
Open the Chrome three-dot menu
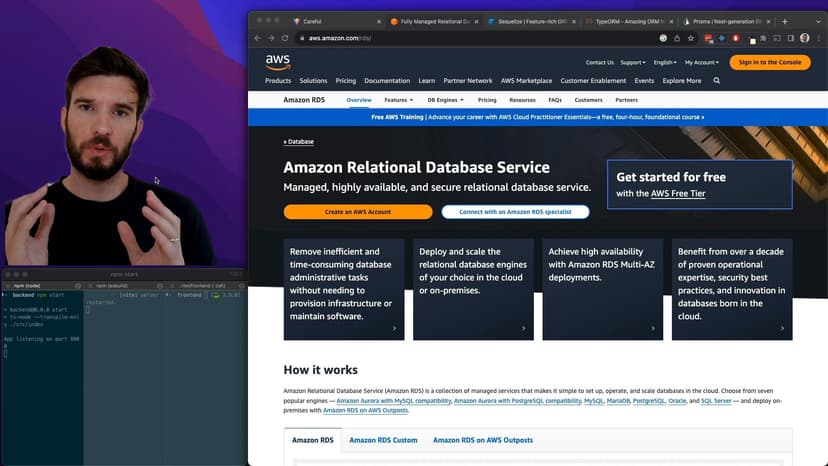pyautogui.click(x=818, y=38)
